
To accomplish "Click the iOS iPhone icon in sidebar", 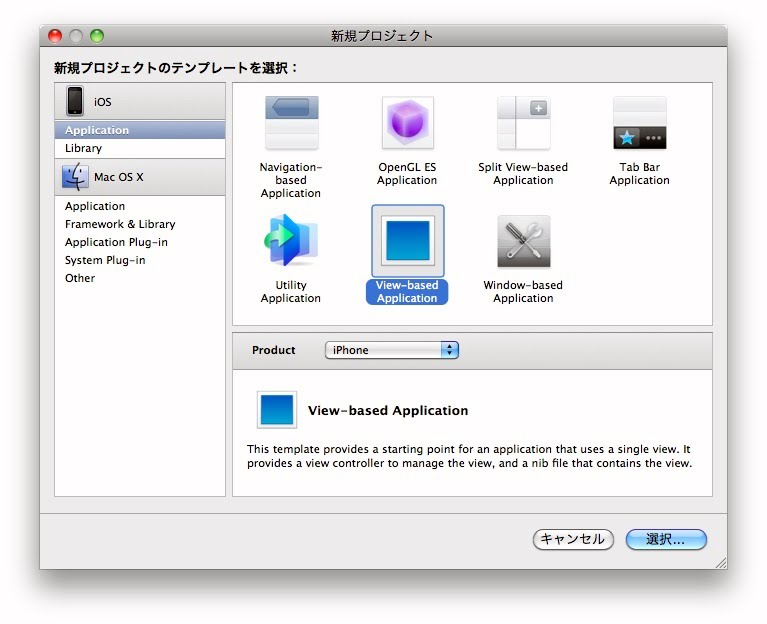I will pos(75,101).
